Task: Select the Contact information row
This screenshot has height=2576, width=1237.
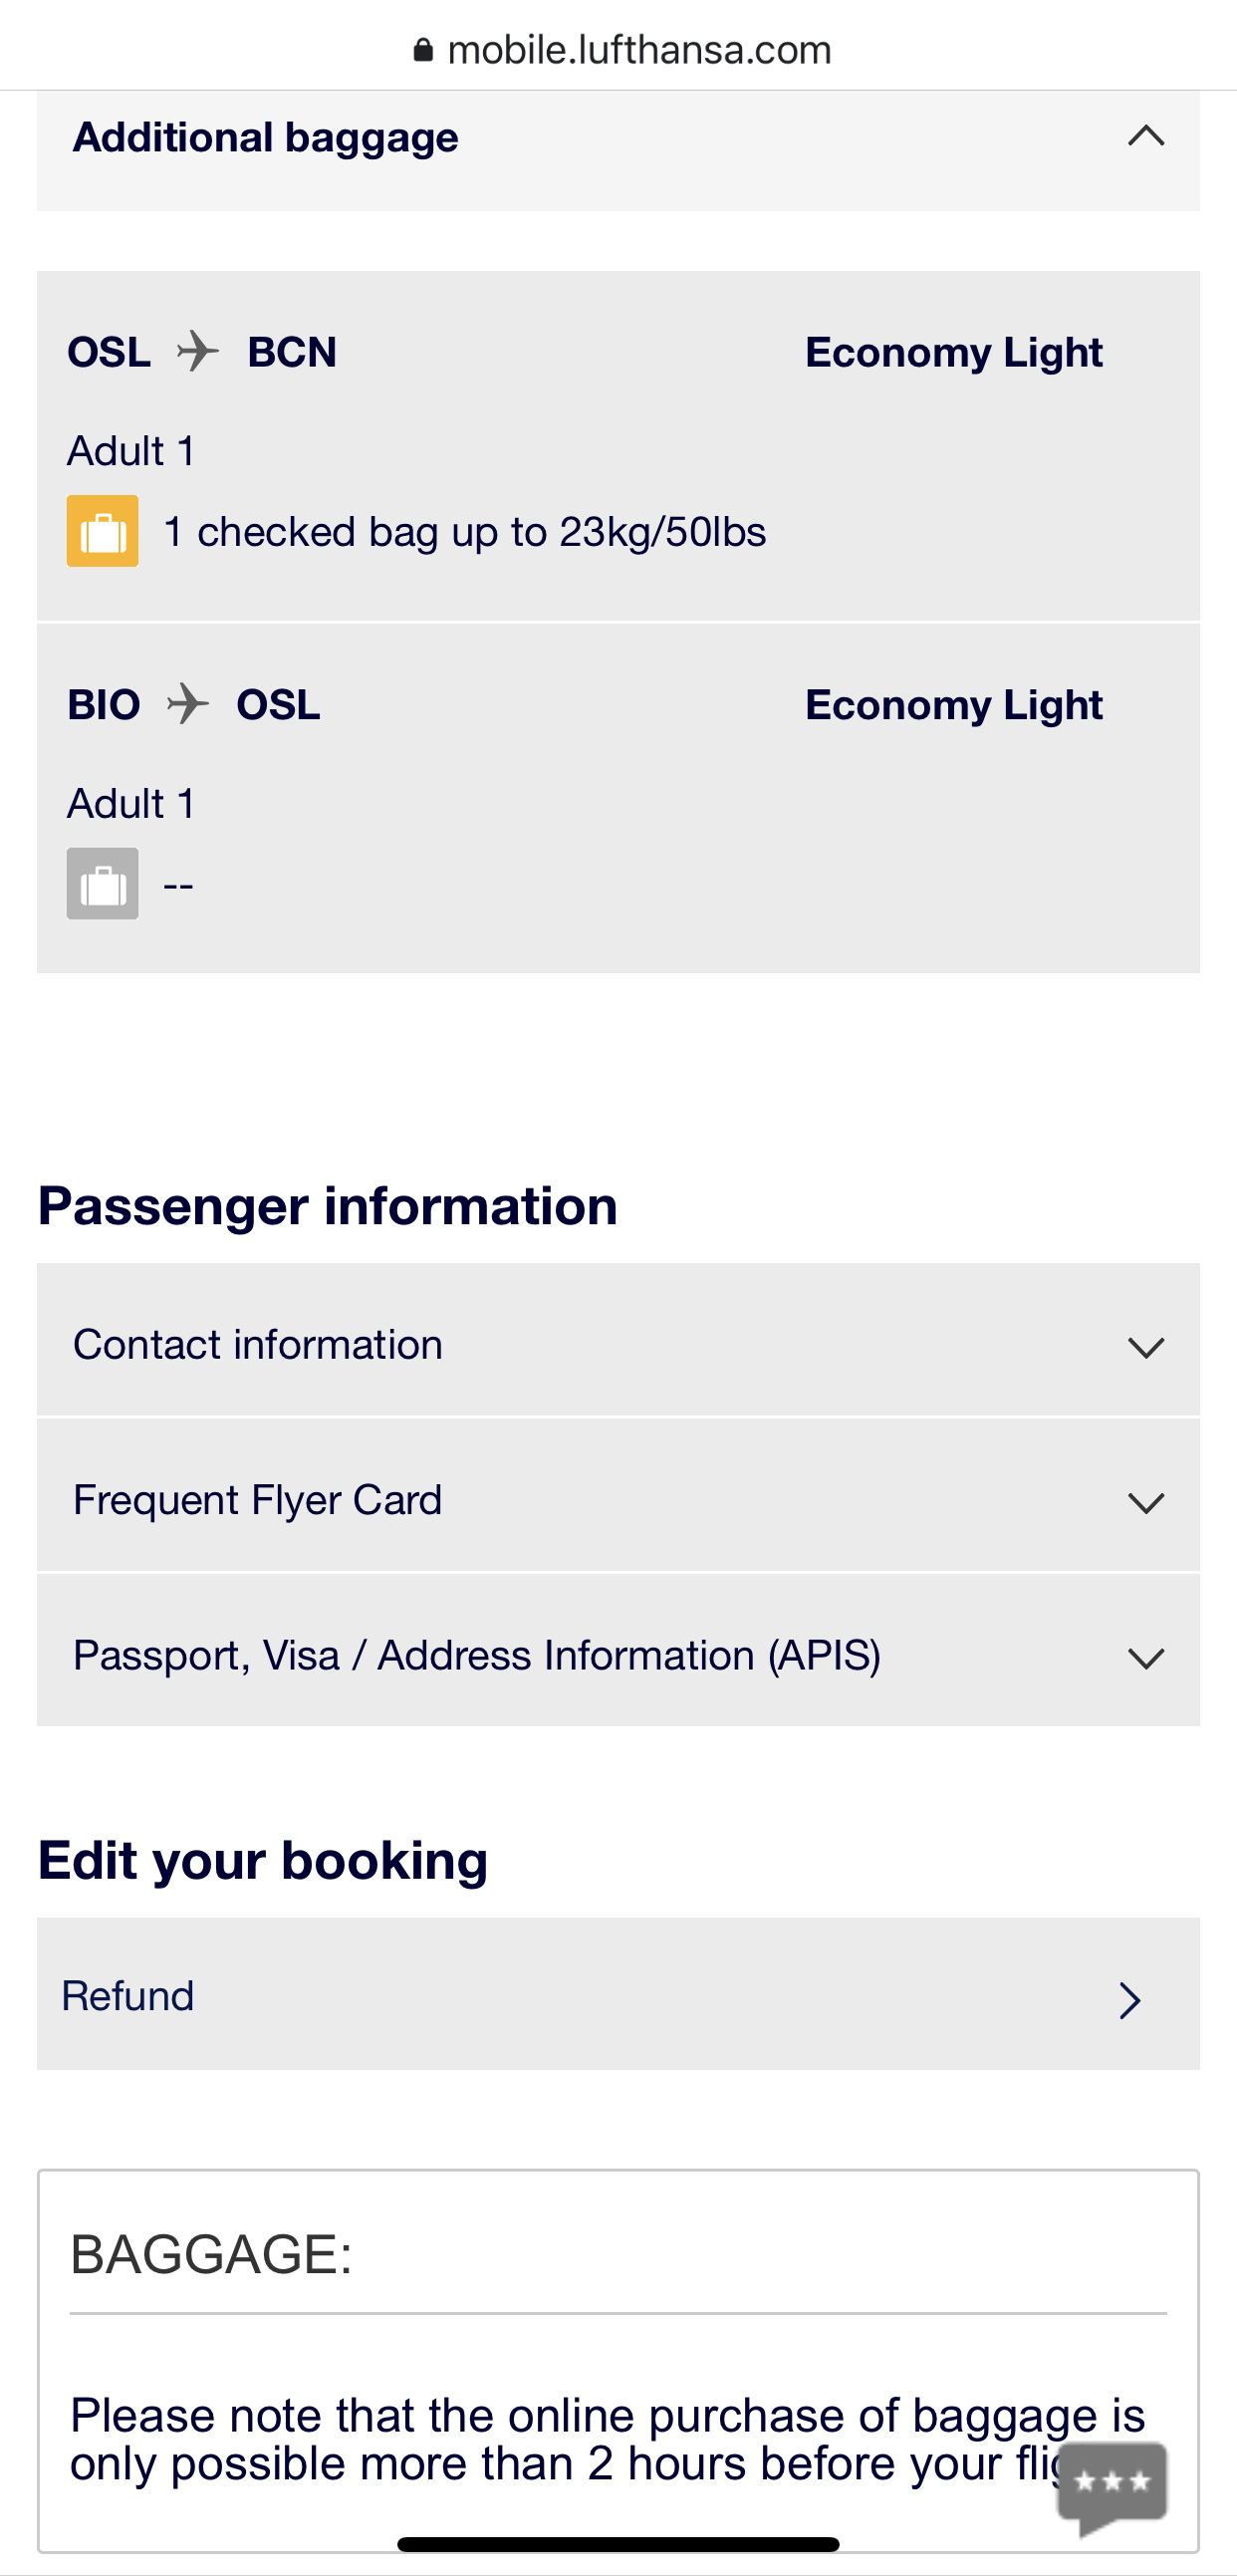Action: coord(258,1345)
